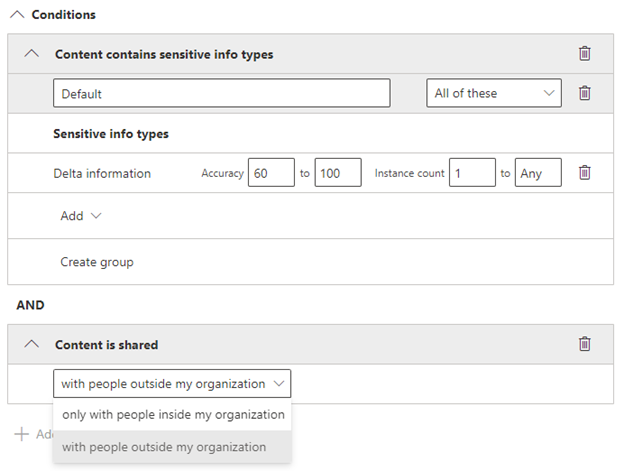Viewport: 624px width, 471px height.
Task: Collapse Content contains sensitive info types
Action: point(32,54)
